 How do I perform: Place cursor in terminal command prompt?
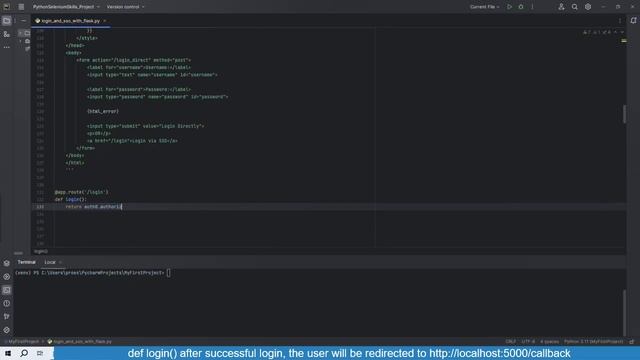(168, 273)
